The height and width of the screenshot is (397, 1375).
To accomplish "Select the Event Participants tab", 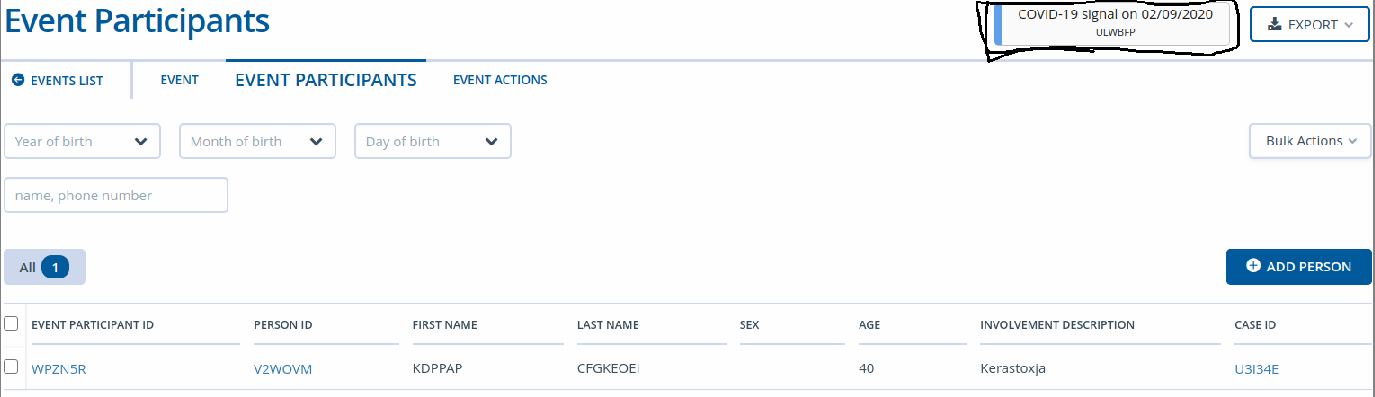I will [326, 80].
